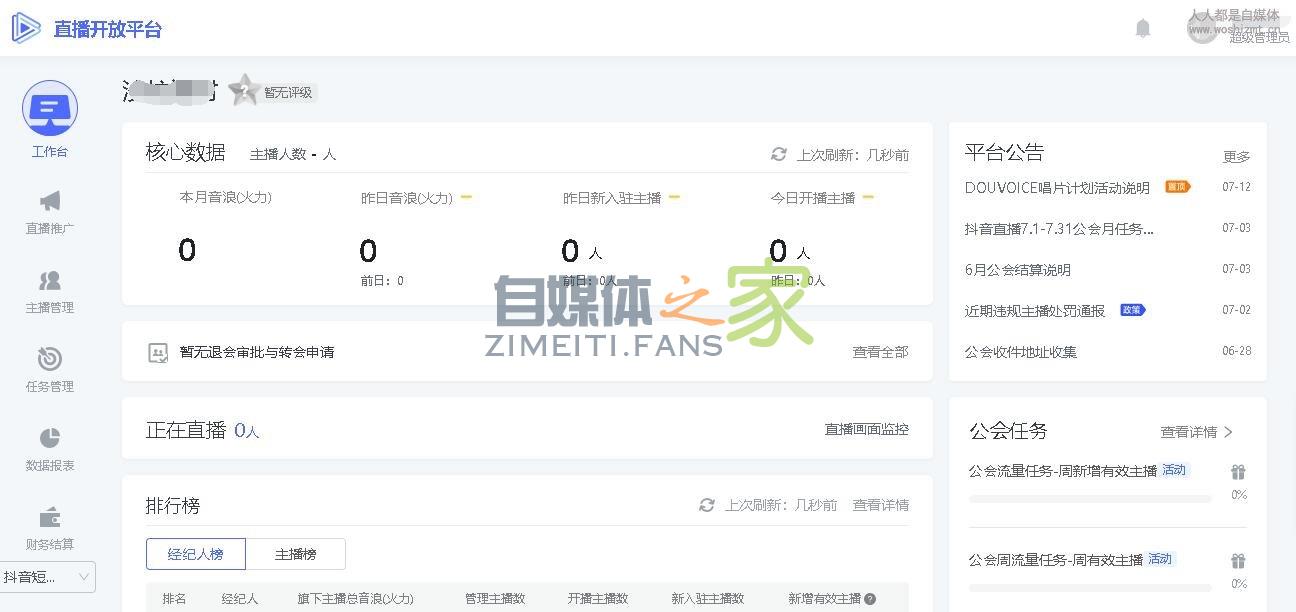Viewport: 1296px width, 612px height.
Task: Open 直播画面监控 live monitoring
Action: pyautogui.click(x=866, y=429)
